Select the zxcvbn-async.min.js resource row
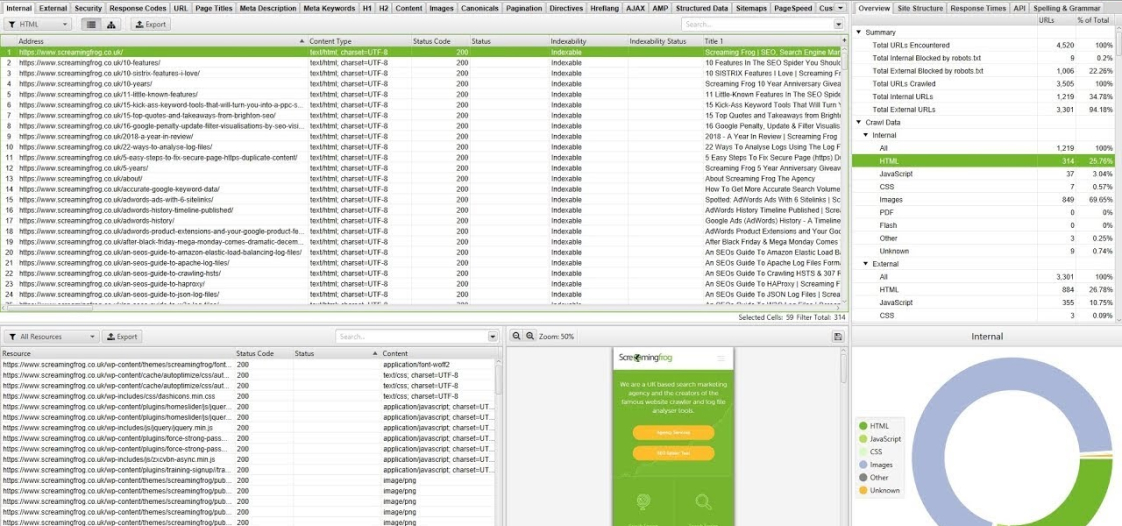This screenshot has height=526, width=1122. coord(248,459)
